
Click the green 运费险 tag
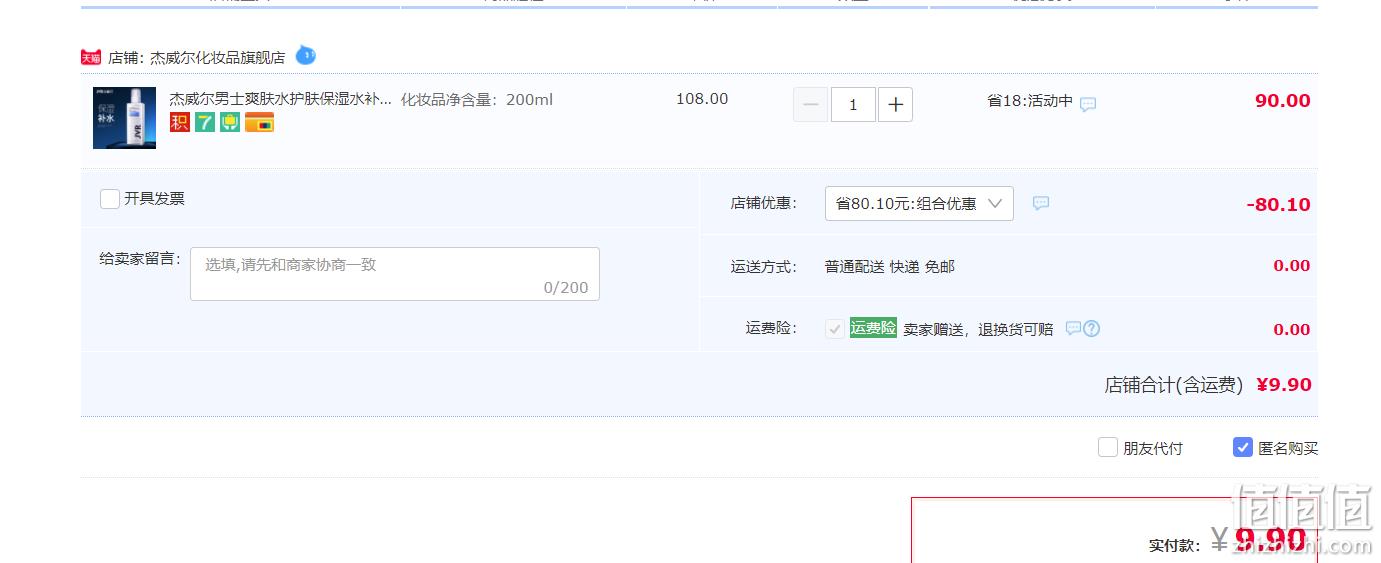873,328
